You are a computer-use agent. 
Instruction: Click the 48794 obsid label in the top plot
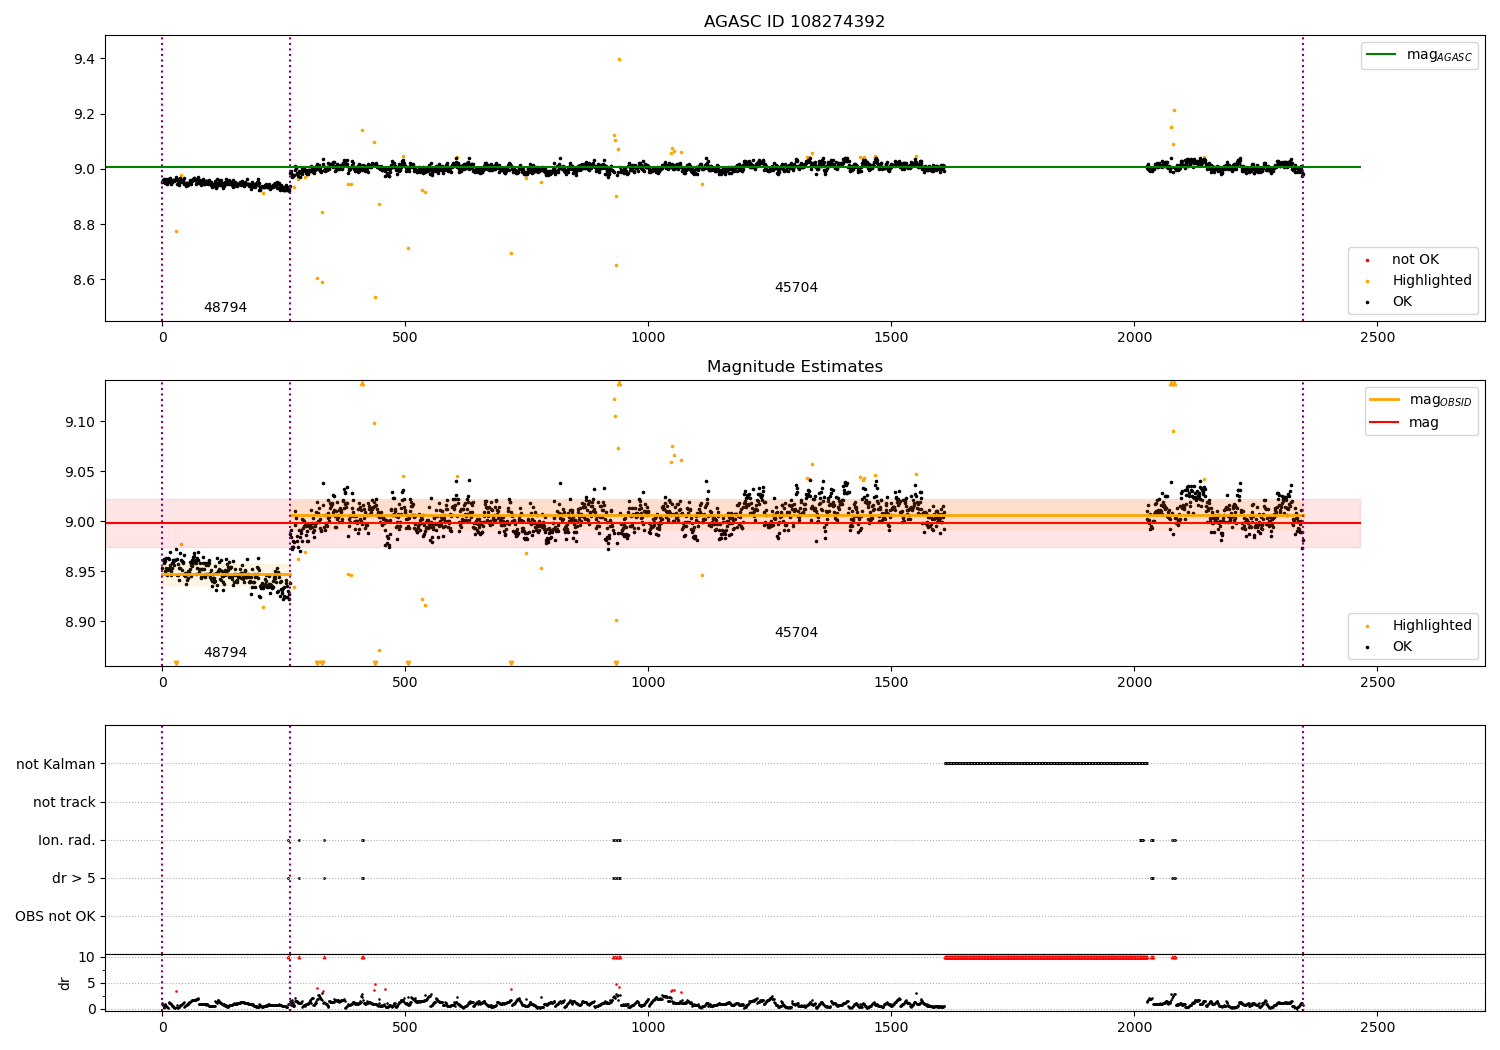click(x=225, y=308)
